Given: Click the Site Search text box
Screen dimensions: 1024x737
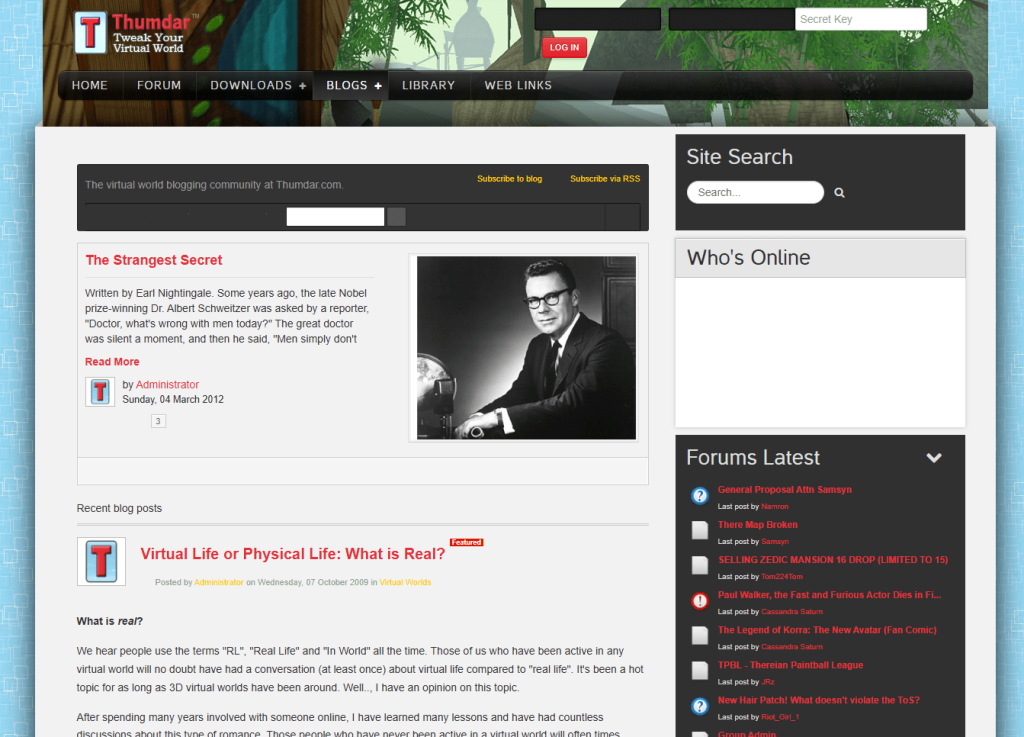Looking at the screenshot, I should [x=755, y=193].
